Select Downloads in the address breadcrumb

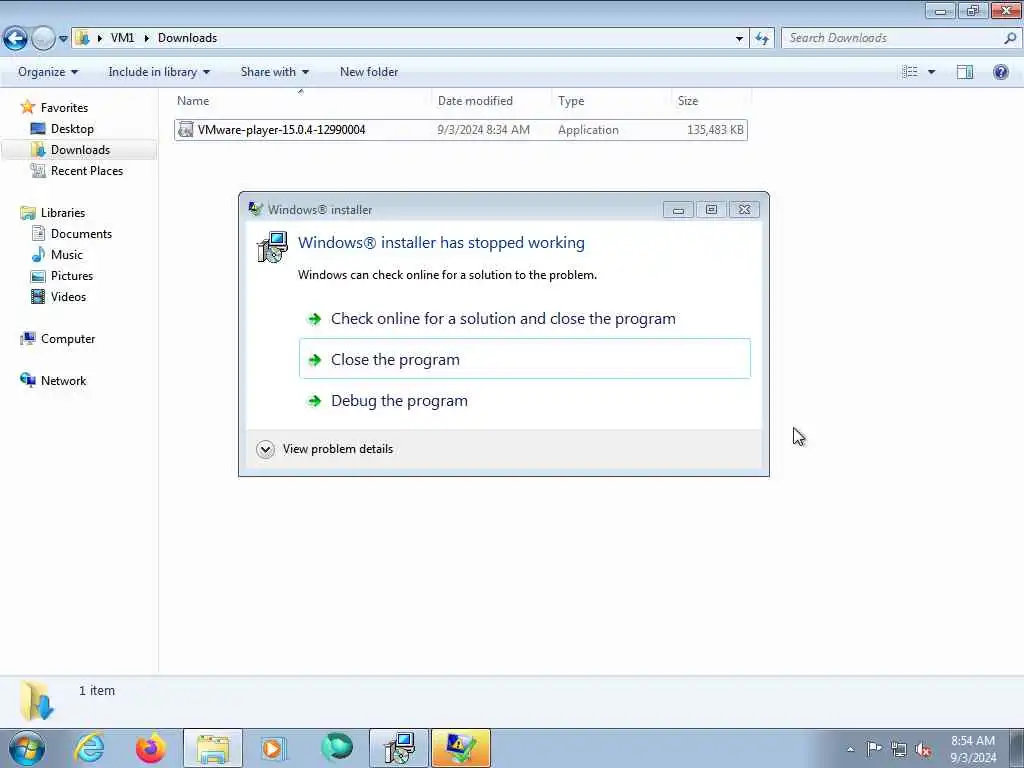click(x=187, y=38)
